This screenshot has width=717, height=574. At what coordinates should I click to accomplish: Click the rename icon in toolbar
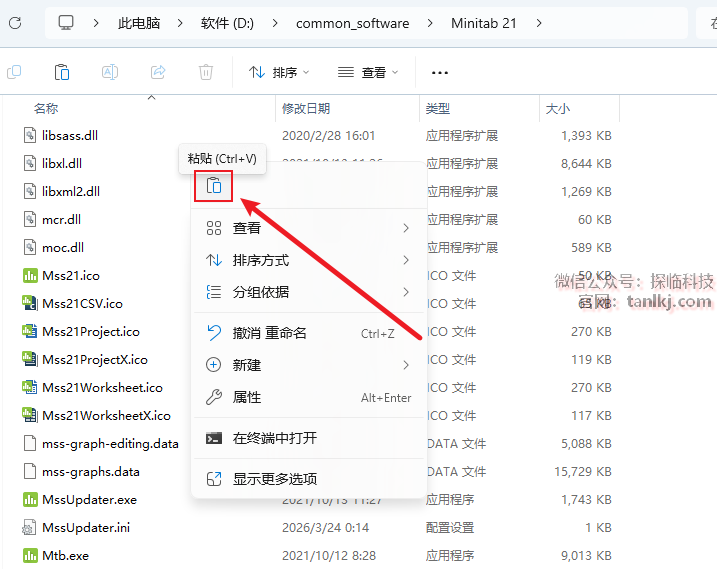coord(110,72)
